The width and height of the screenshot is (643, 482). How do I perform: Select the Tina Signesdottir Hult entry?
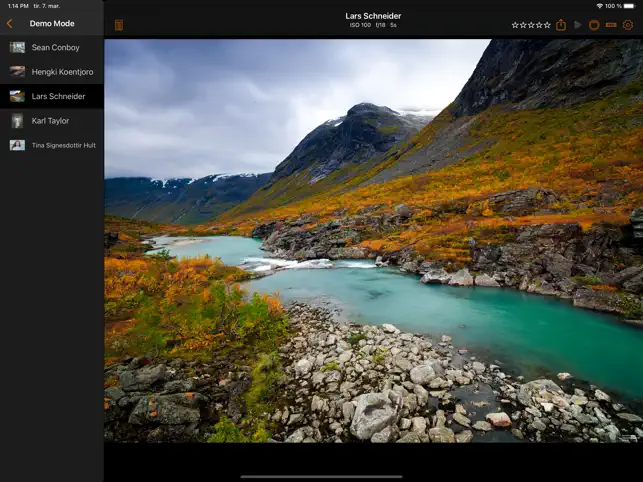(52, 145)
